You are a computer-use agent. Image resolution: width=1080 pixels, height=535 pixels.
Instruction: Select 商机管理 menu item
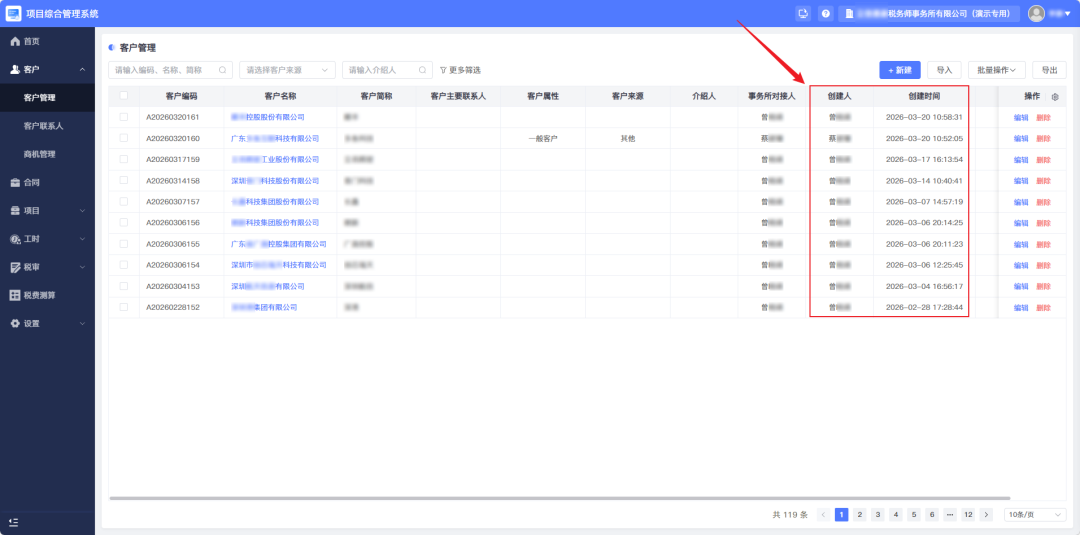pos(39,154)
